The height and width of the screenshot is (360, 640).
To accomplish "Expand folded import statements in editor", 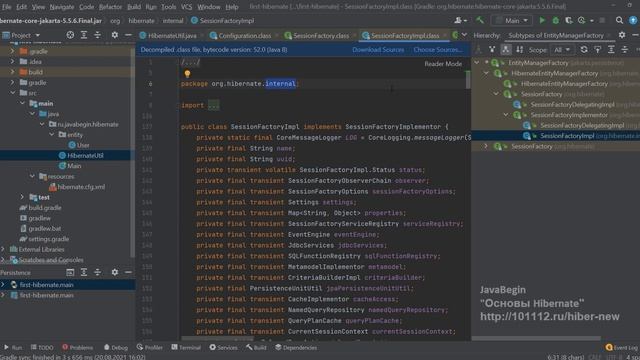I will tap(213, 105).
